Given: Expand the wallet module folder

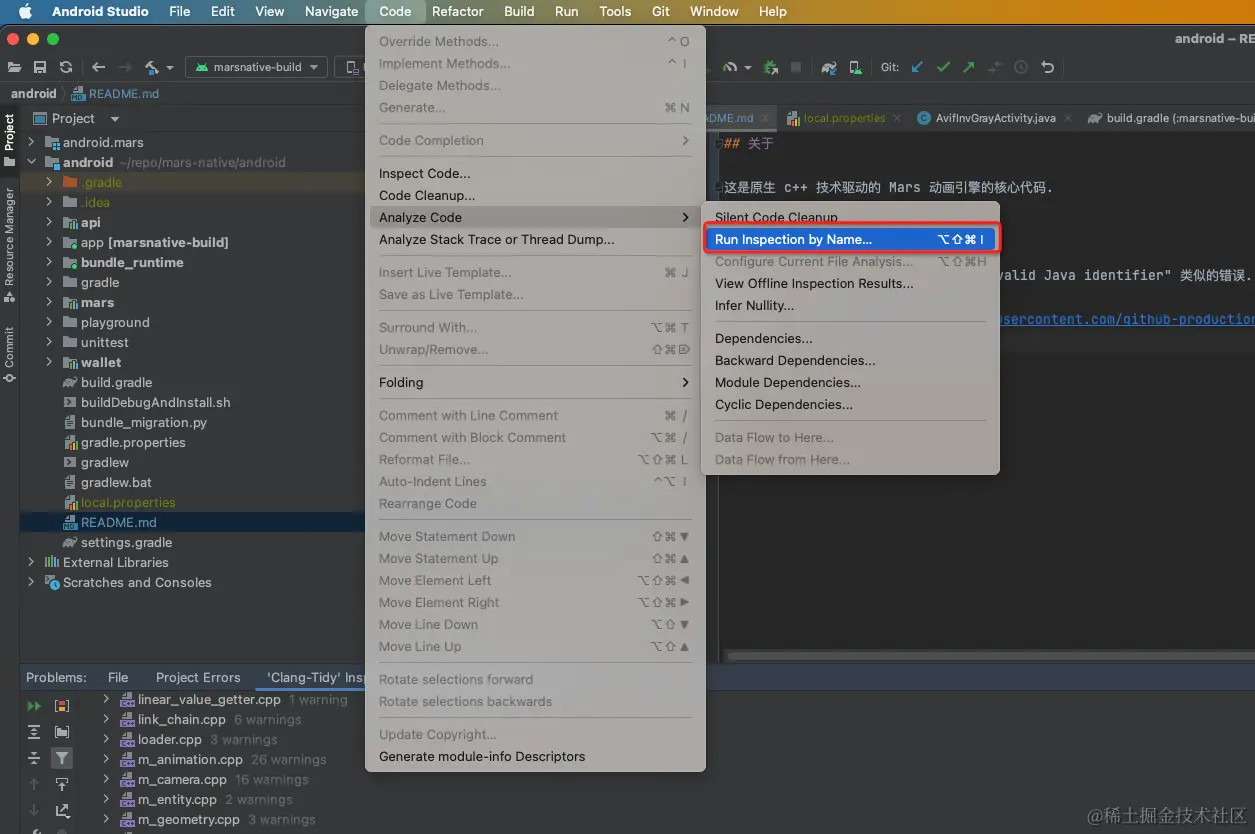Looking at the screenshot, I should point(49,362).
